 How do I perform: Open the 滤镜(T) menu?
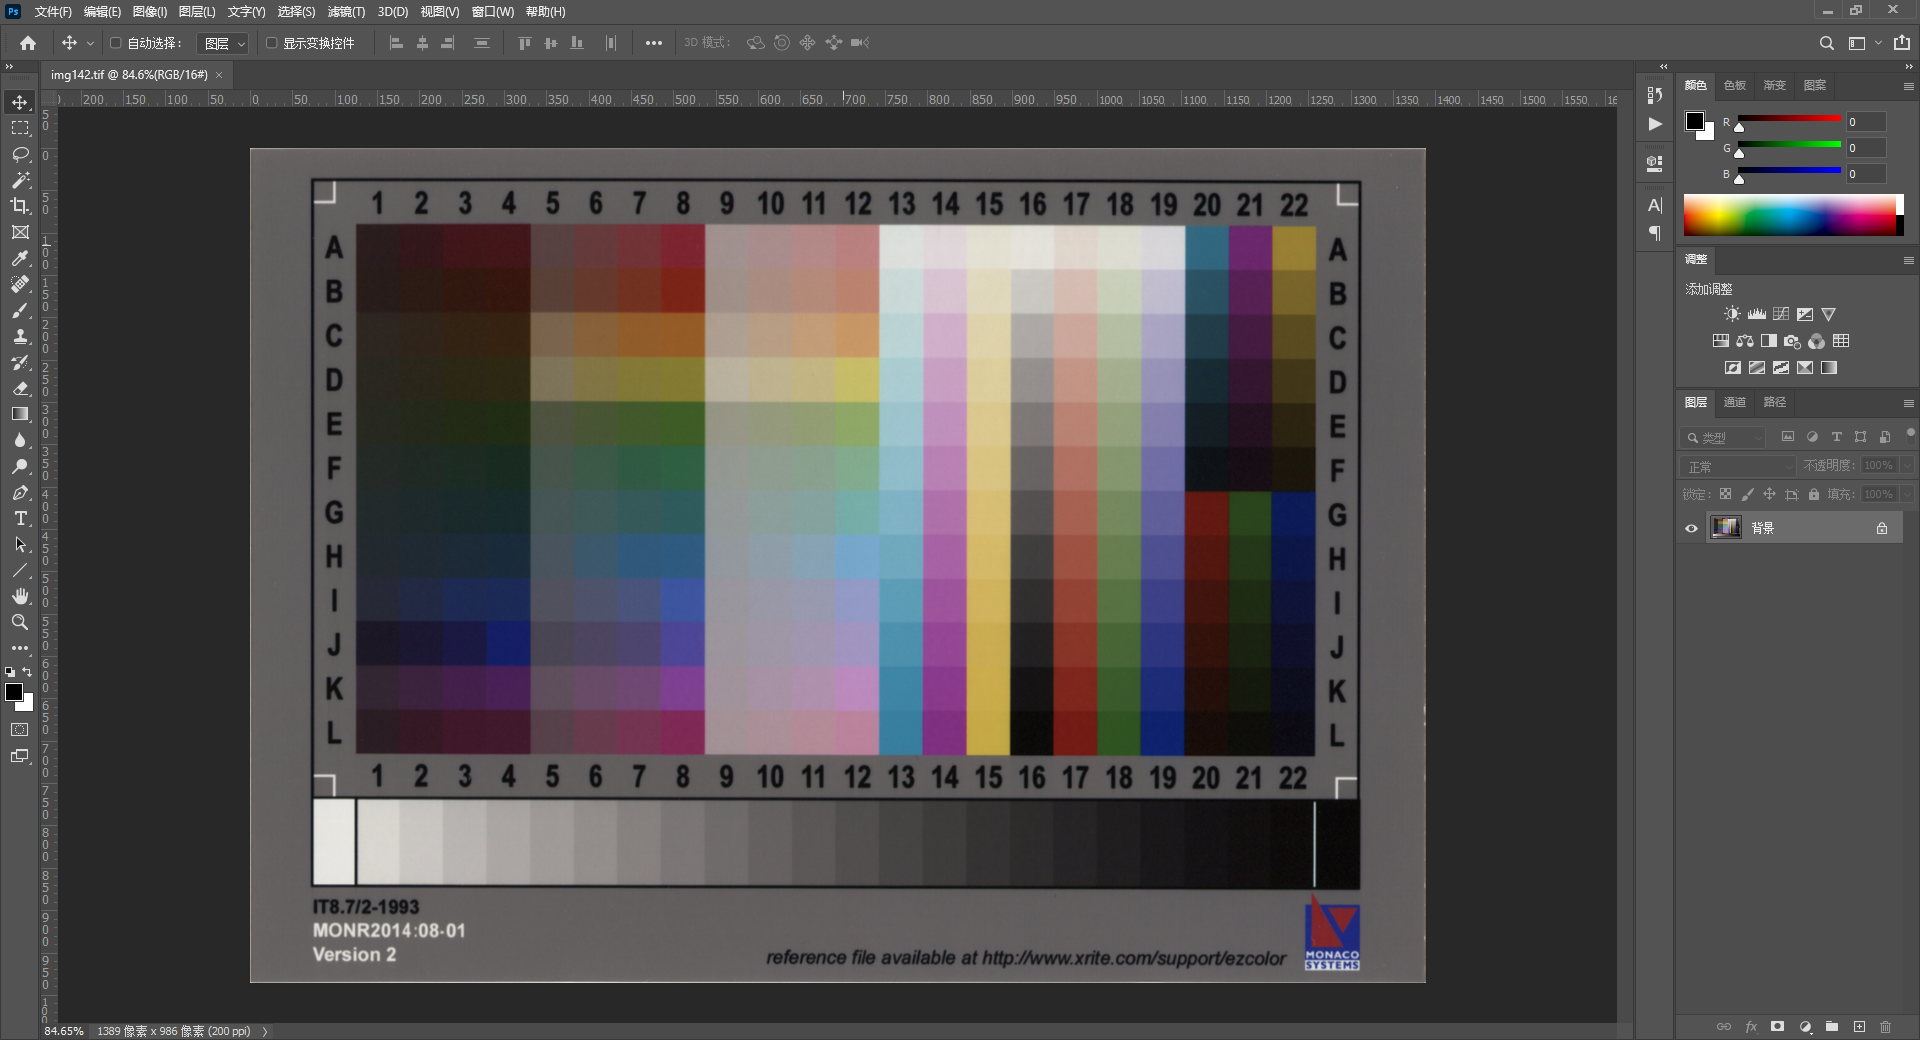pyautogui.click(x=346, y=12)
